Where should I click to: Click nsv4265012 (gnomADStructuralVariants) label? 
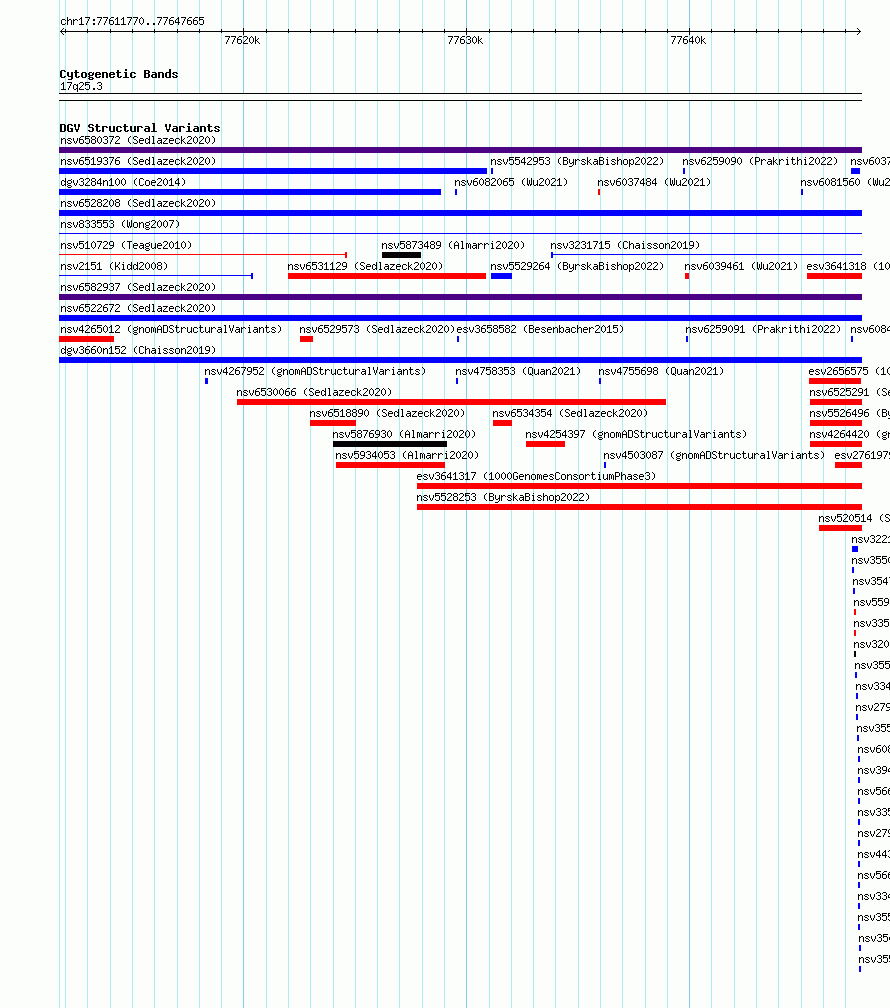point(171,329)
